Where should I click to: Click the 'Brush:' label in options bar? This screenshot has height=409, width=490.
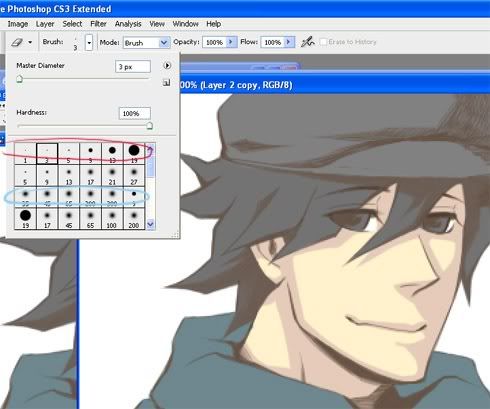pyautogui.click(x=53, y=42)
